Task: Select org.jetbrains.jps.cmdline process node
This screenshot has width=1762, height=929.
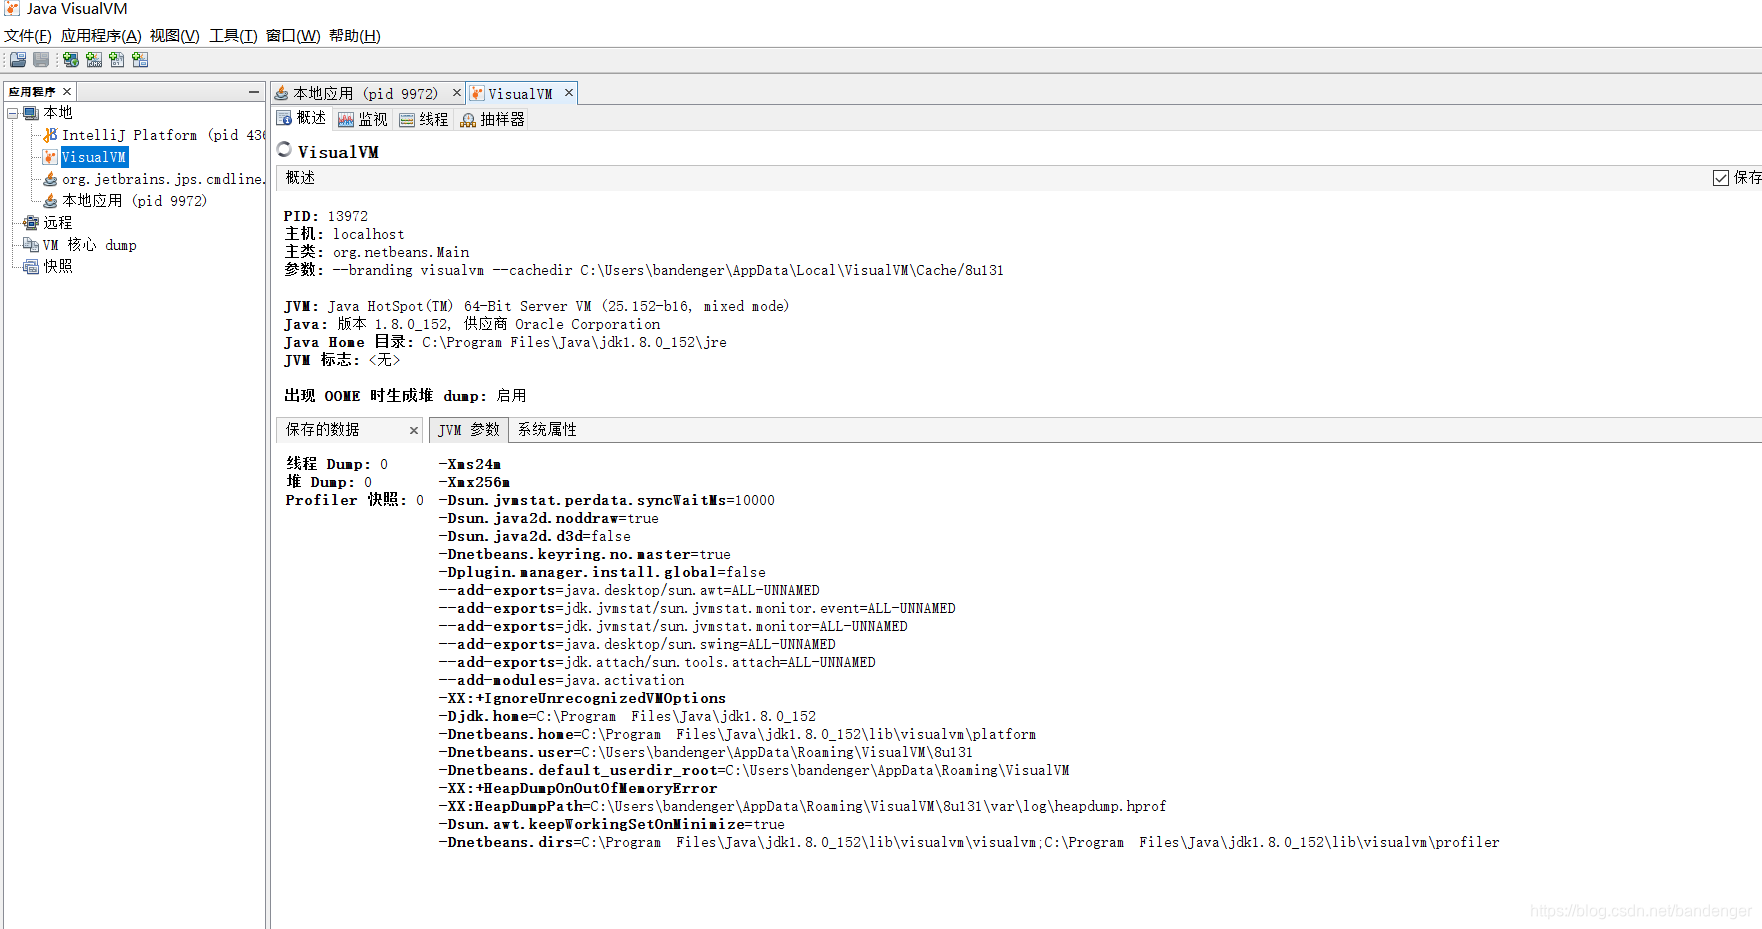Action: pos(163,179)
